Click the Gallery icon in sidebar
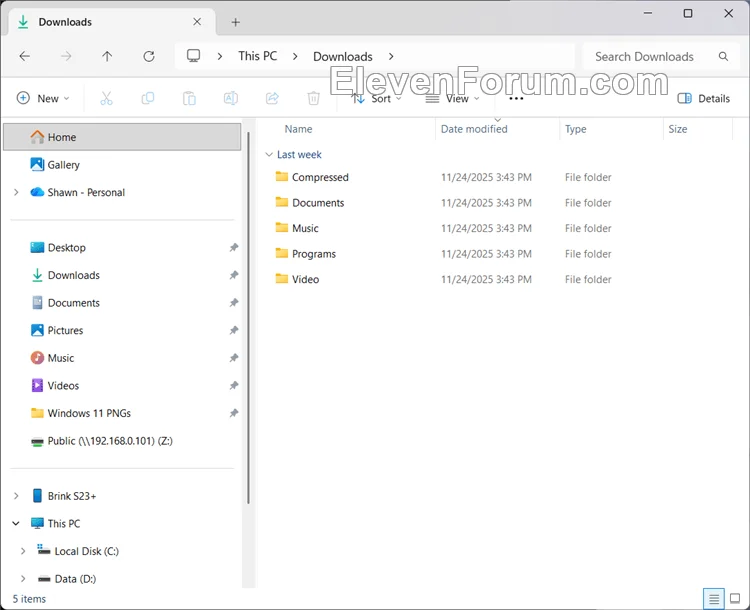This screenshot has width=750, height=610. (x=37, y=165)
